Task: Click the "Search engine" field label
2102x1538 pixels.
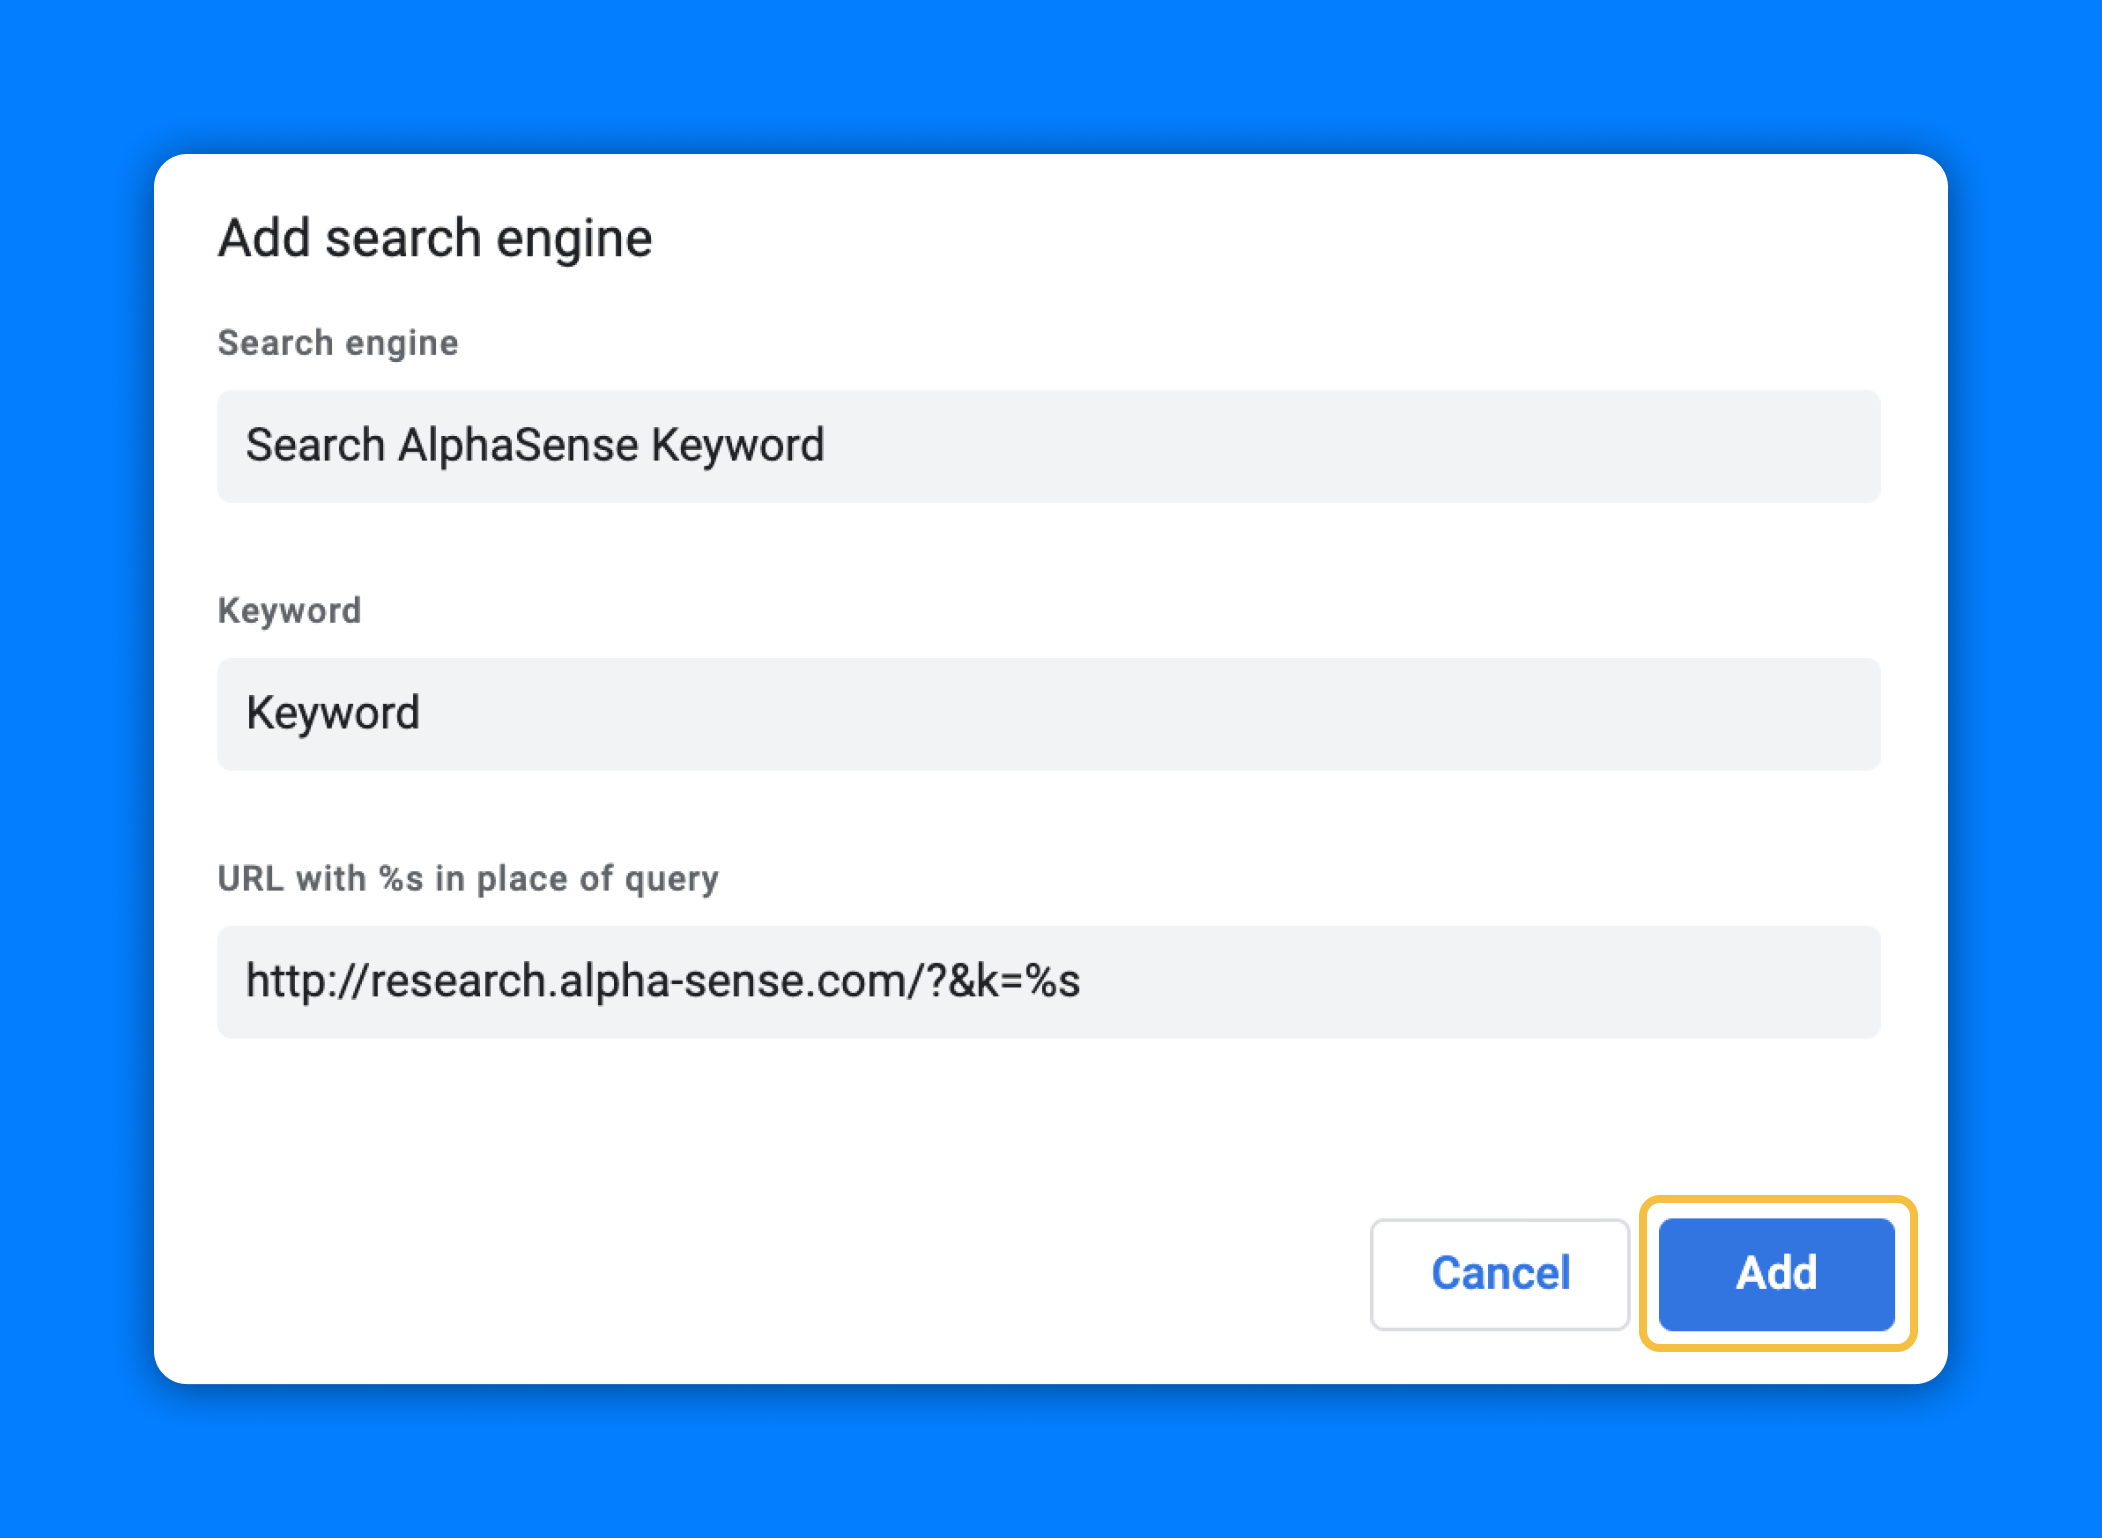Action: pyautogui.click(x=338, y=343)
